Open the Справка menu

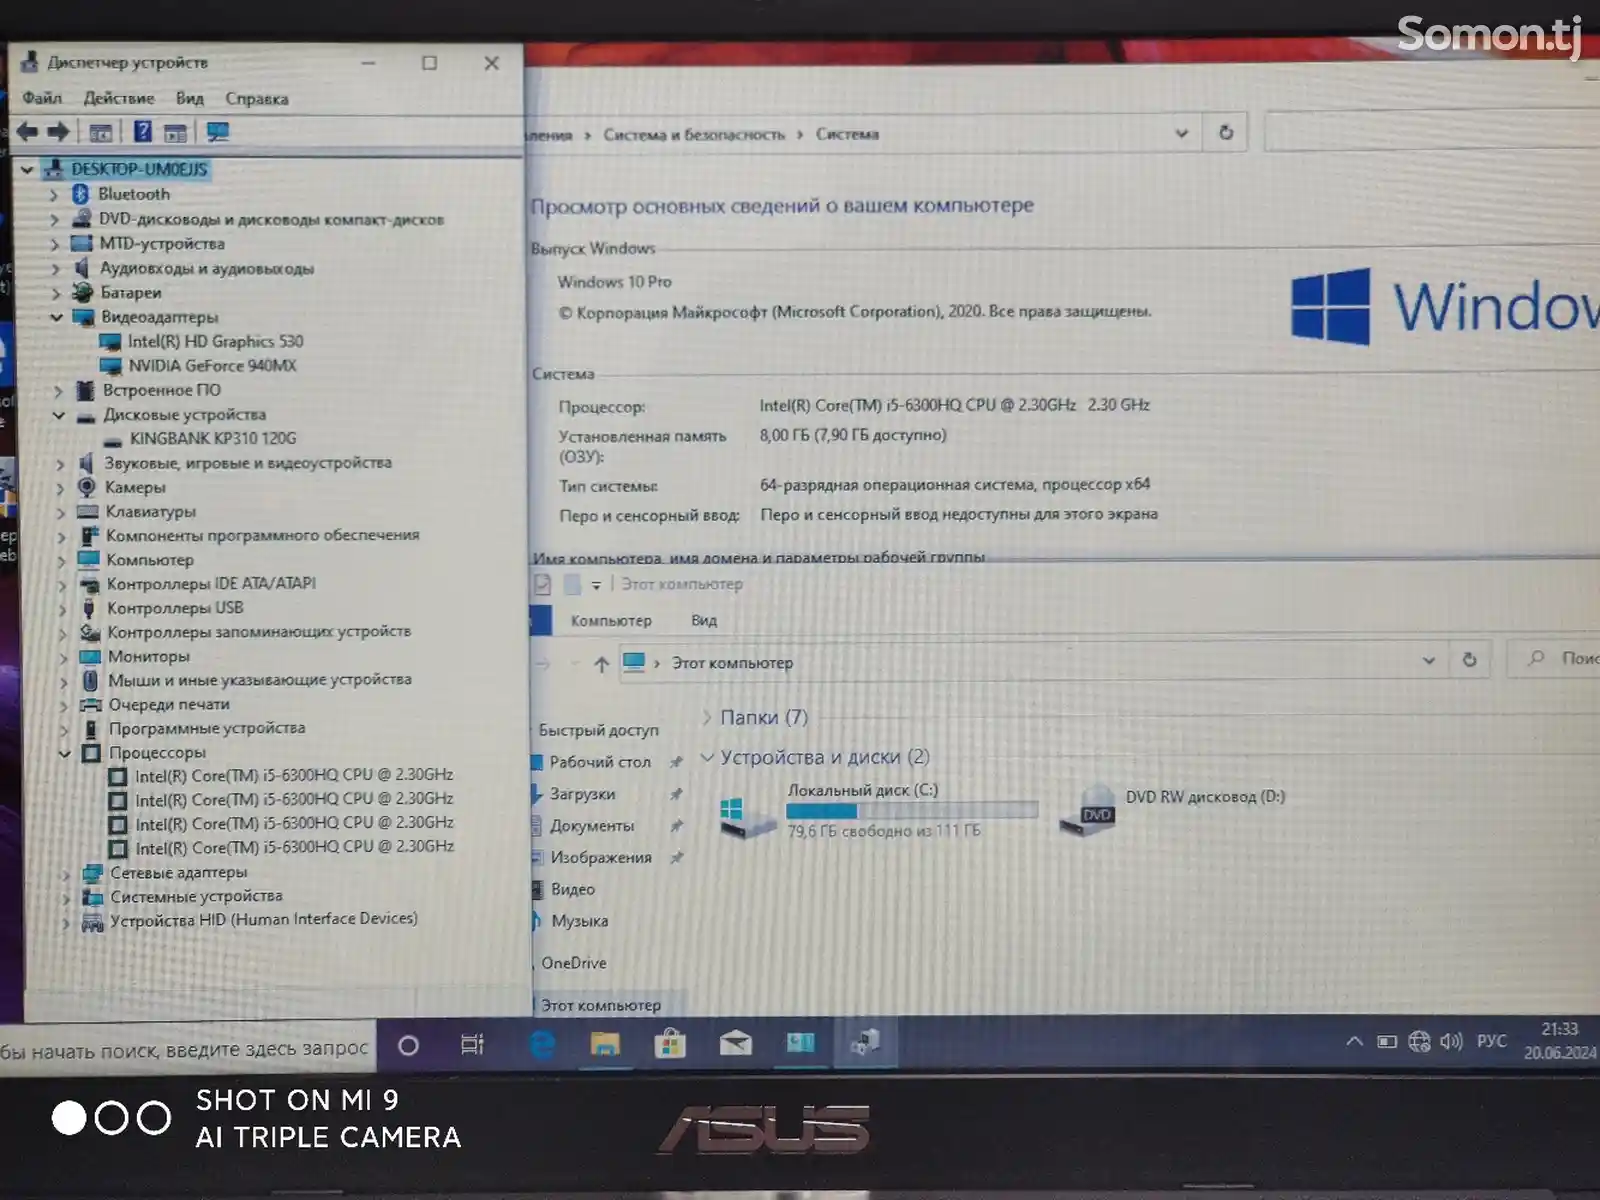(257, 98)
